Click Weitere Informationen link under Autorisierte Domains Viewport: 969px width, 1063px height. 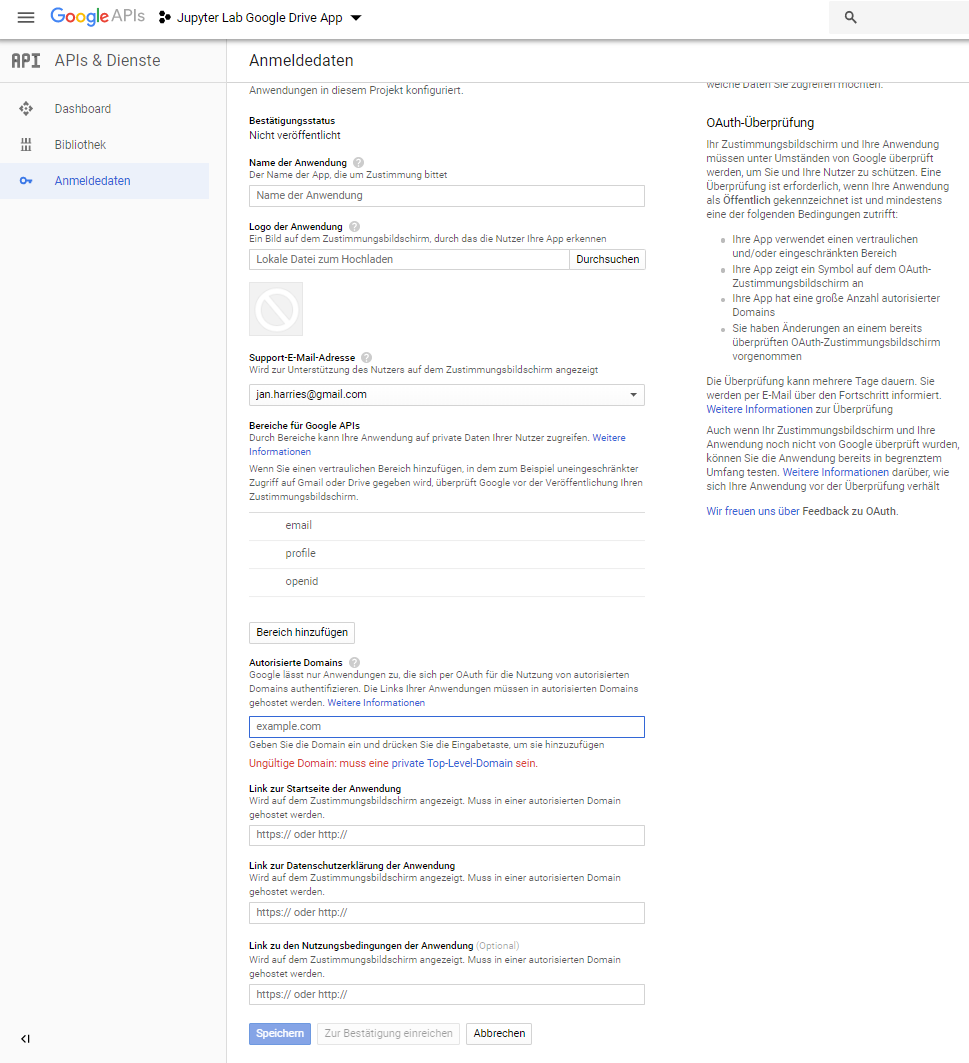click(376, 703)
